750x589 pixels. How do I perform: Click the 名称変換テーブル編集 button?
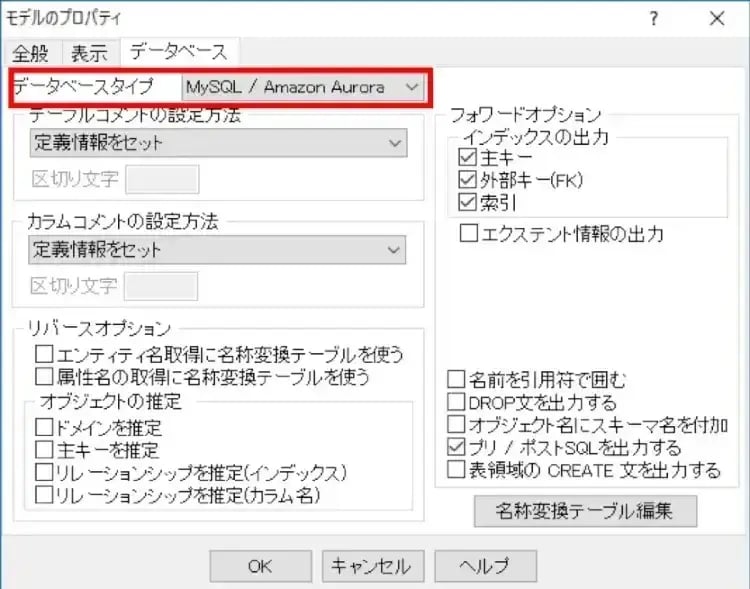pos(585,510)
